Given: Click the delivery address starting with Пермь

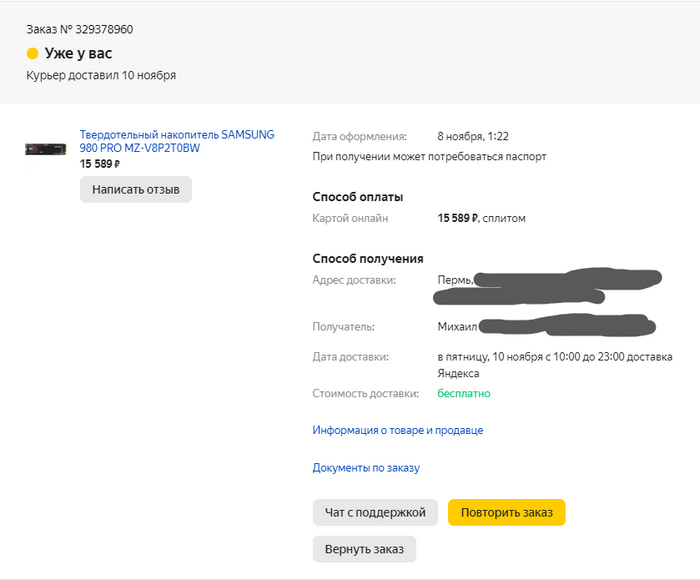Looking at the screenshot, I should point(455,280).
